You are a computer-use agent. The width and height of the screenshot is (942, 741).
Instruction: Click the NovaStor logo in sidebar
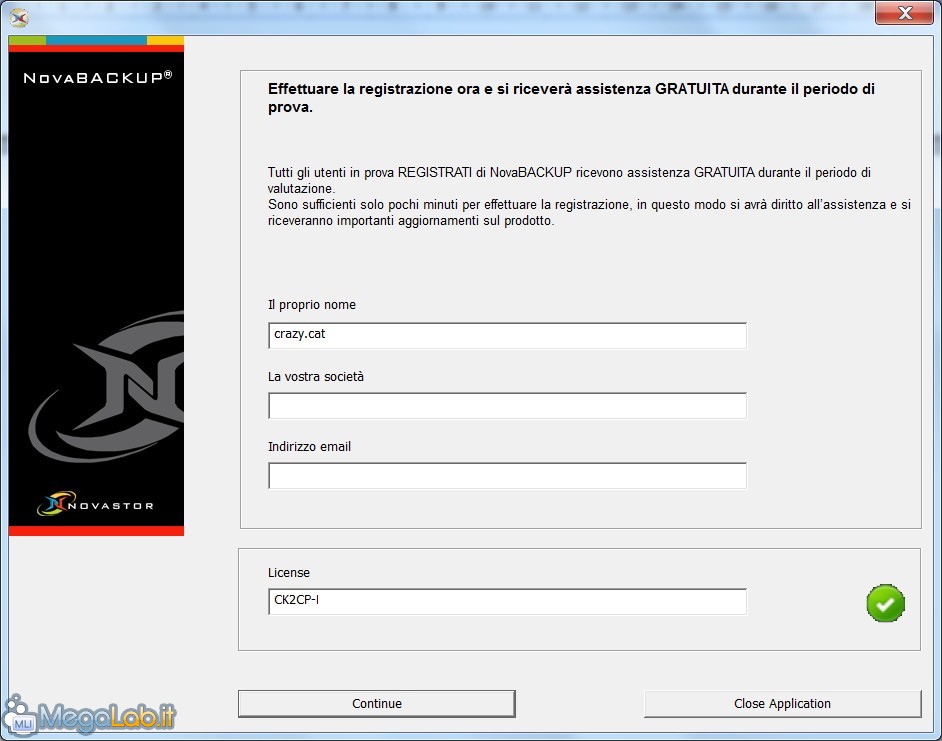pos(95,504)
